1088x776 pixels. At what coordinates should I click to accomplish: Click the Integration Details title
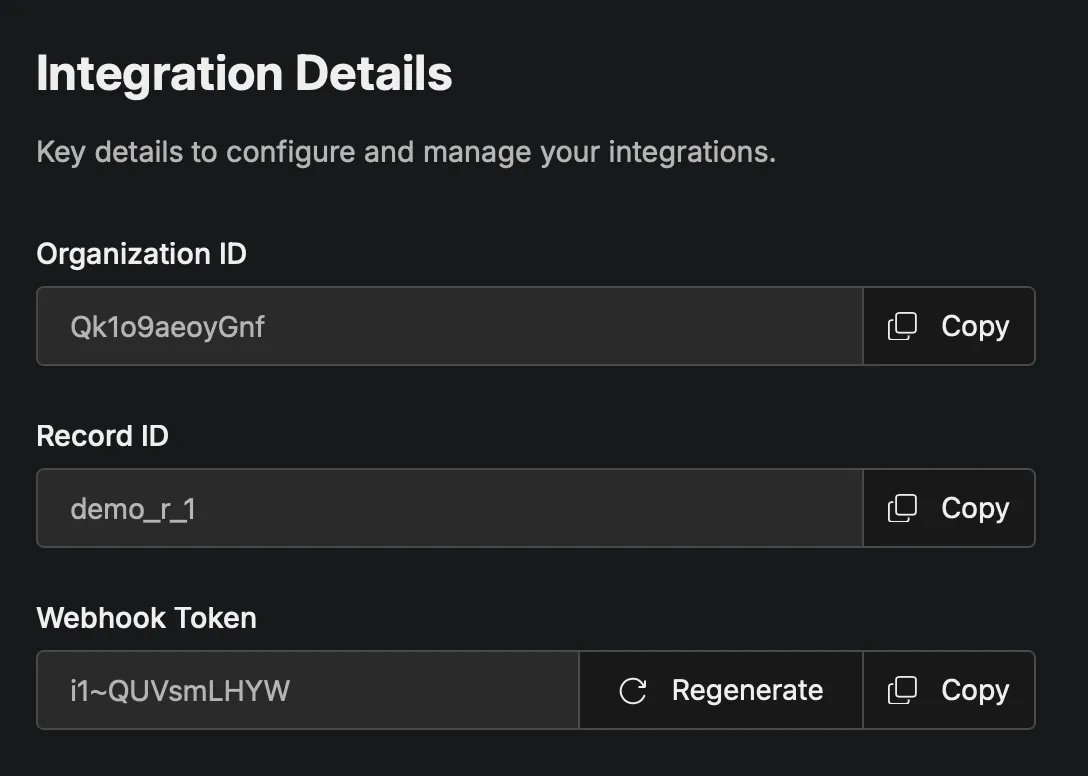point(243,73)
